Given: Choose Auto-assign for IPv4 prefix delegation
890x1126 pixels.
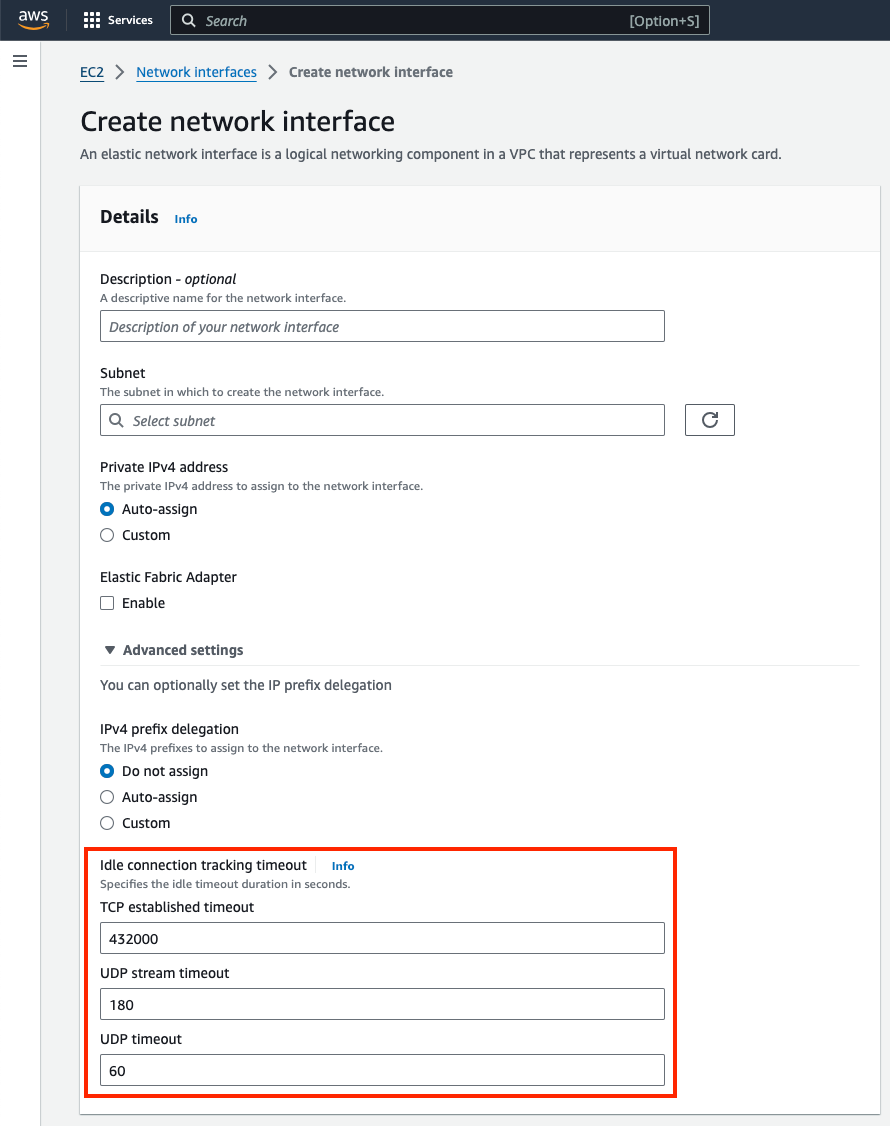Looking at the screenshot, I should [107, 797].
